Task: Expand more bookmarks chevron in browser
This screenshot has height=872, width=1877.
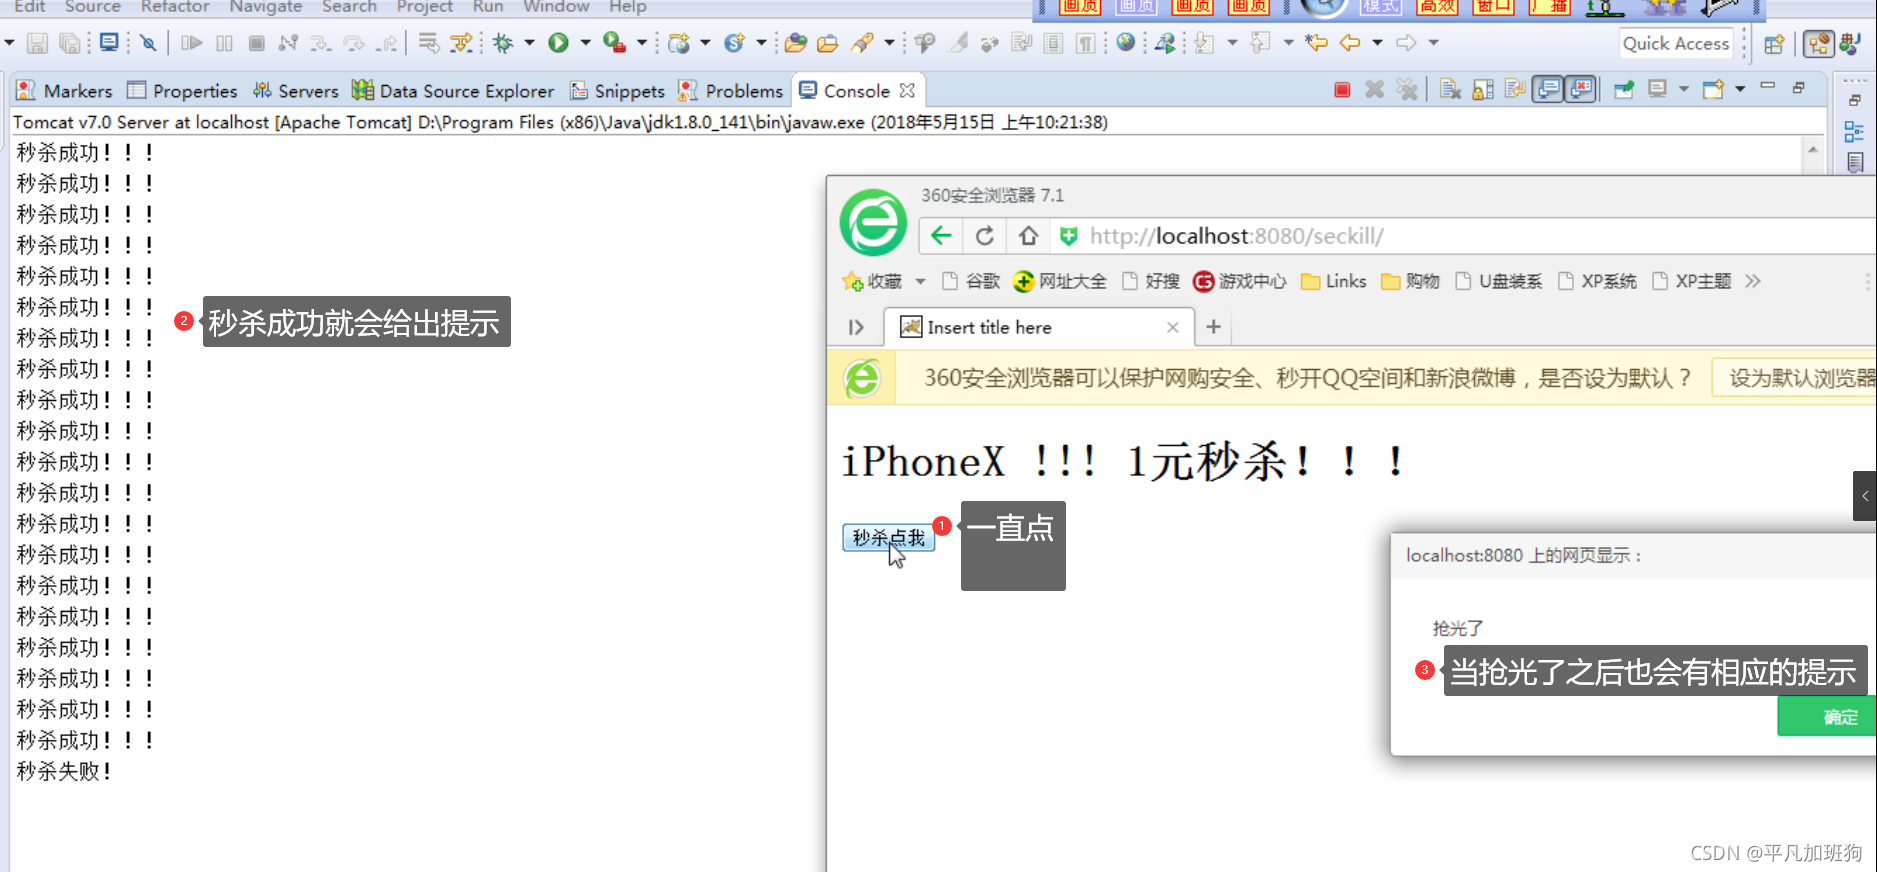Action: 1753,281
